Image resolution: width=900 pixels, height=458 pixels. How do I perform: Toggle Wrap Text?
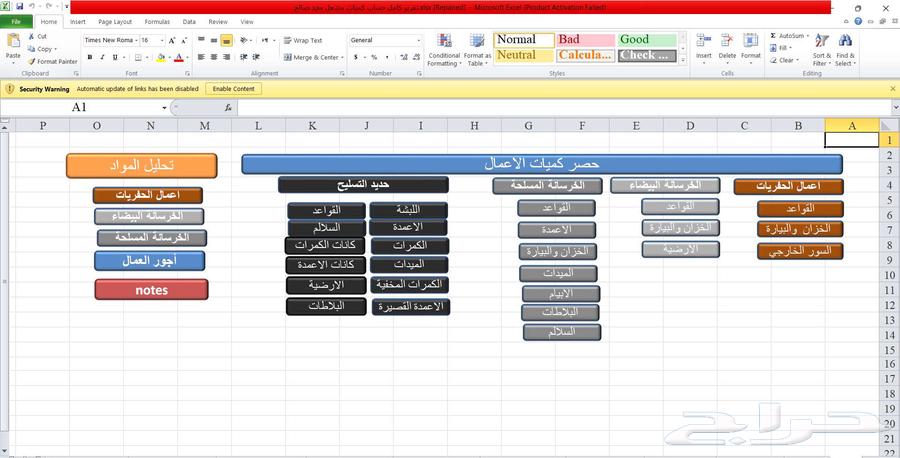click(x=303, y=41)
